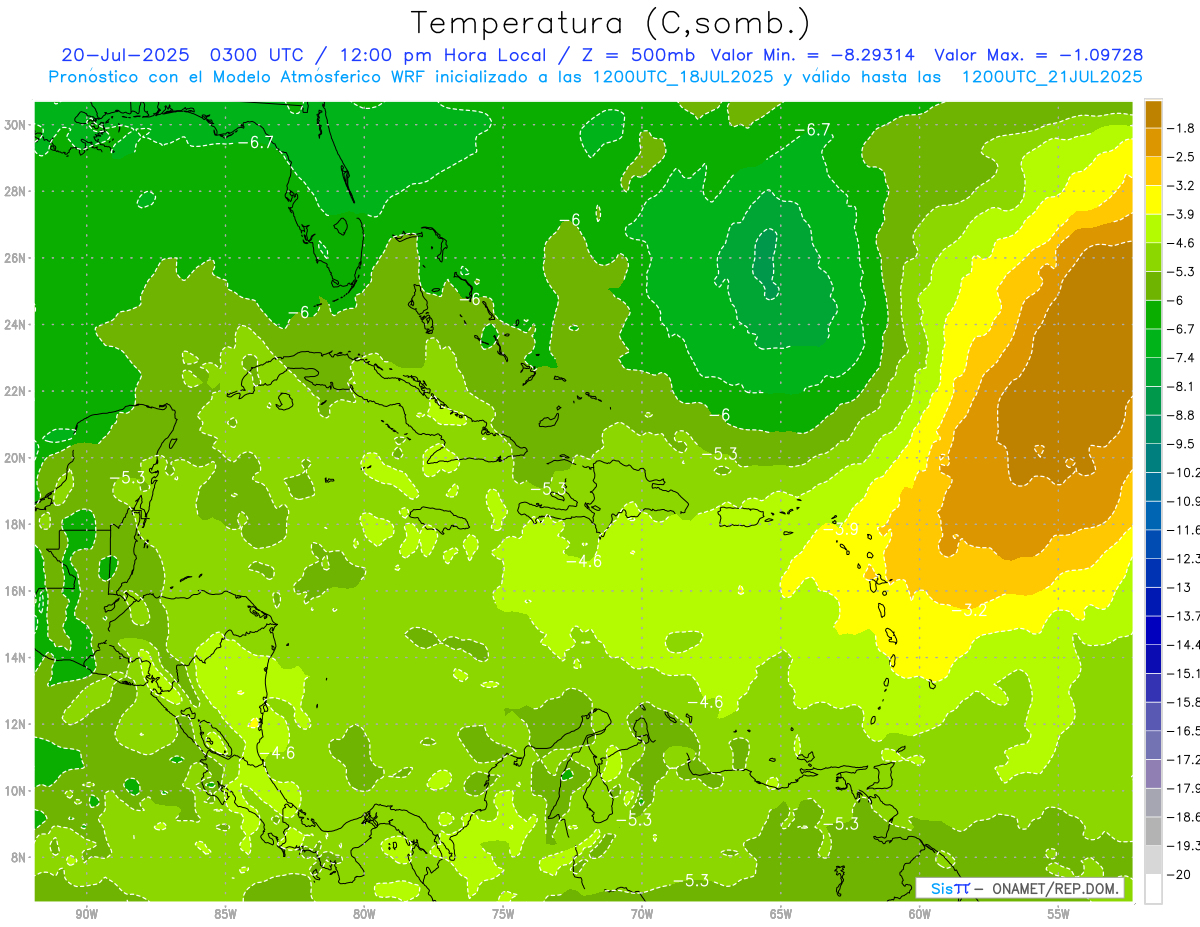Click the brown swatch above -1.8 in colorbar
The width and height of the screenshot is (1200, 927).
[1153, 114]
